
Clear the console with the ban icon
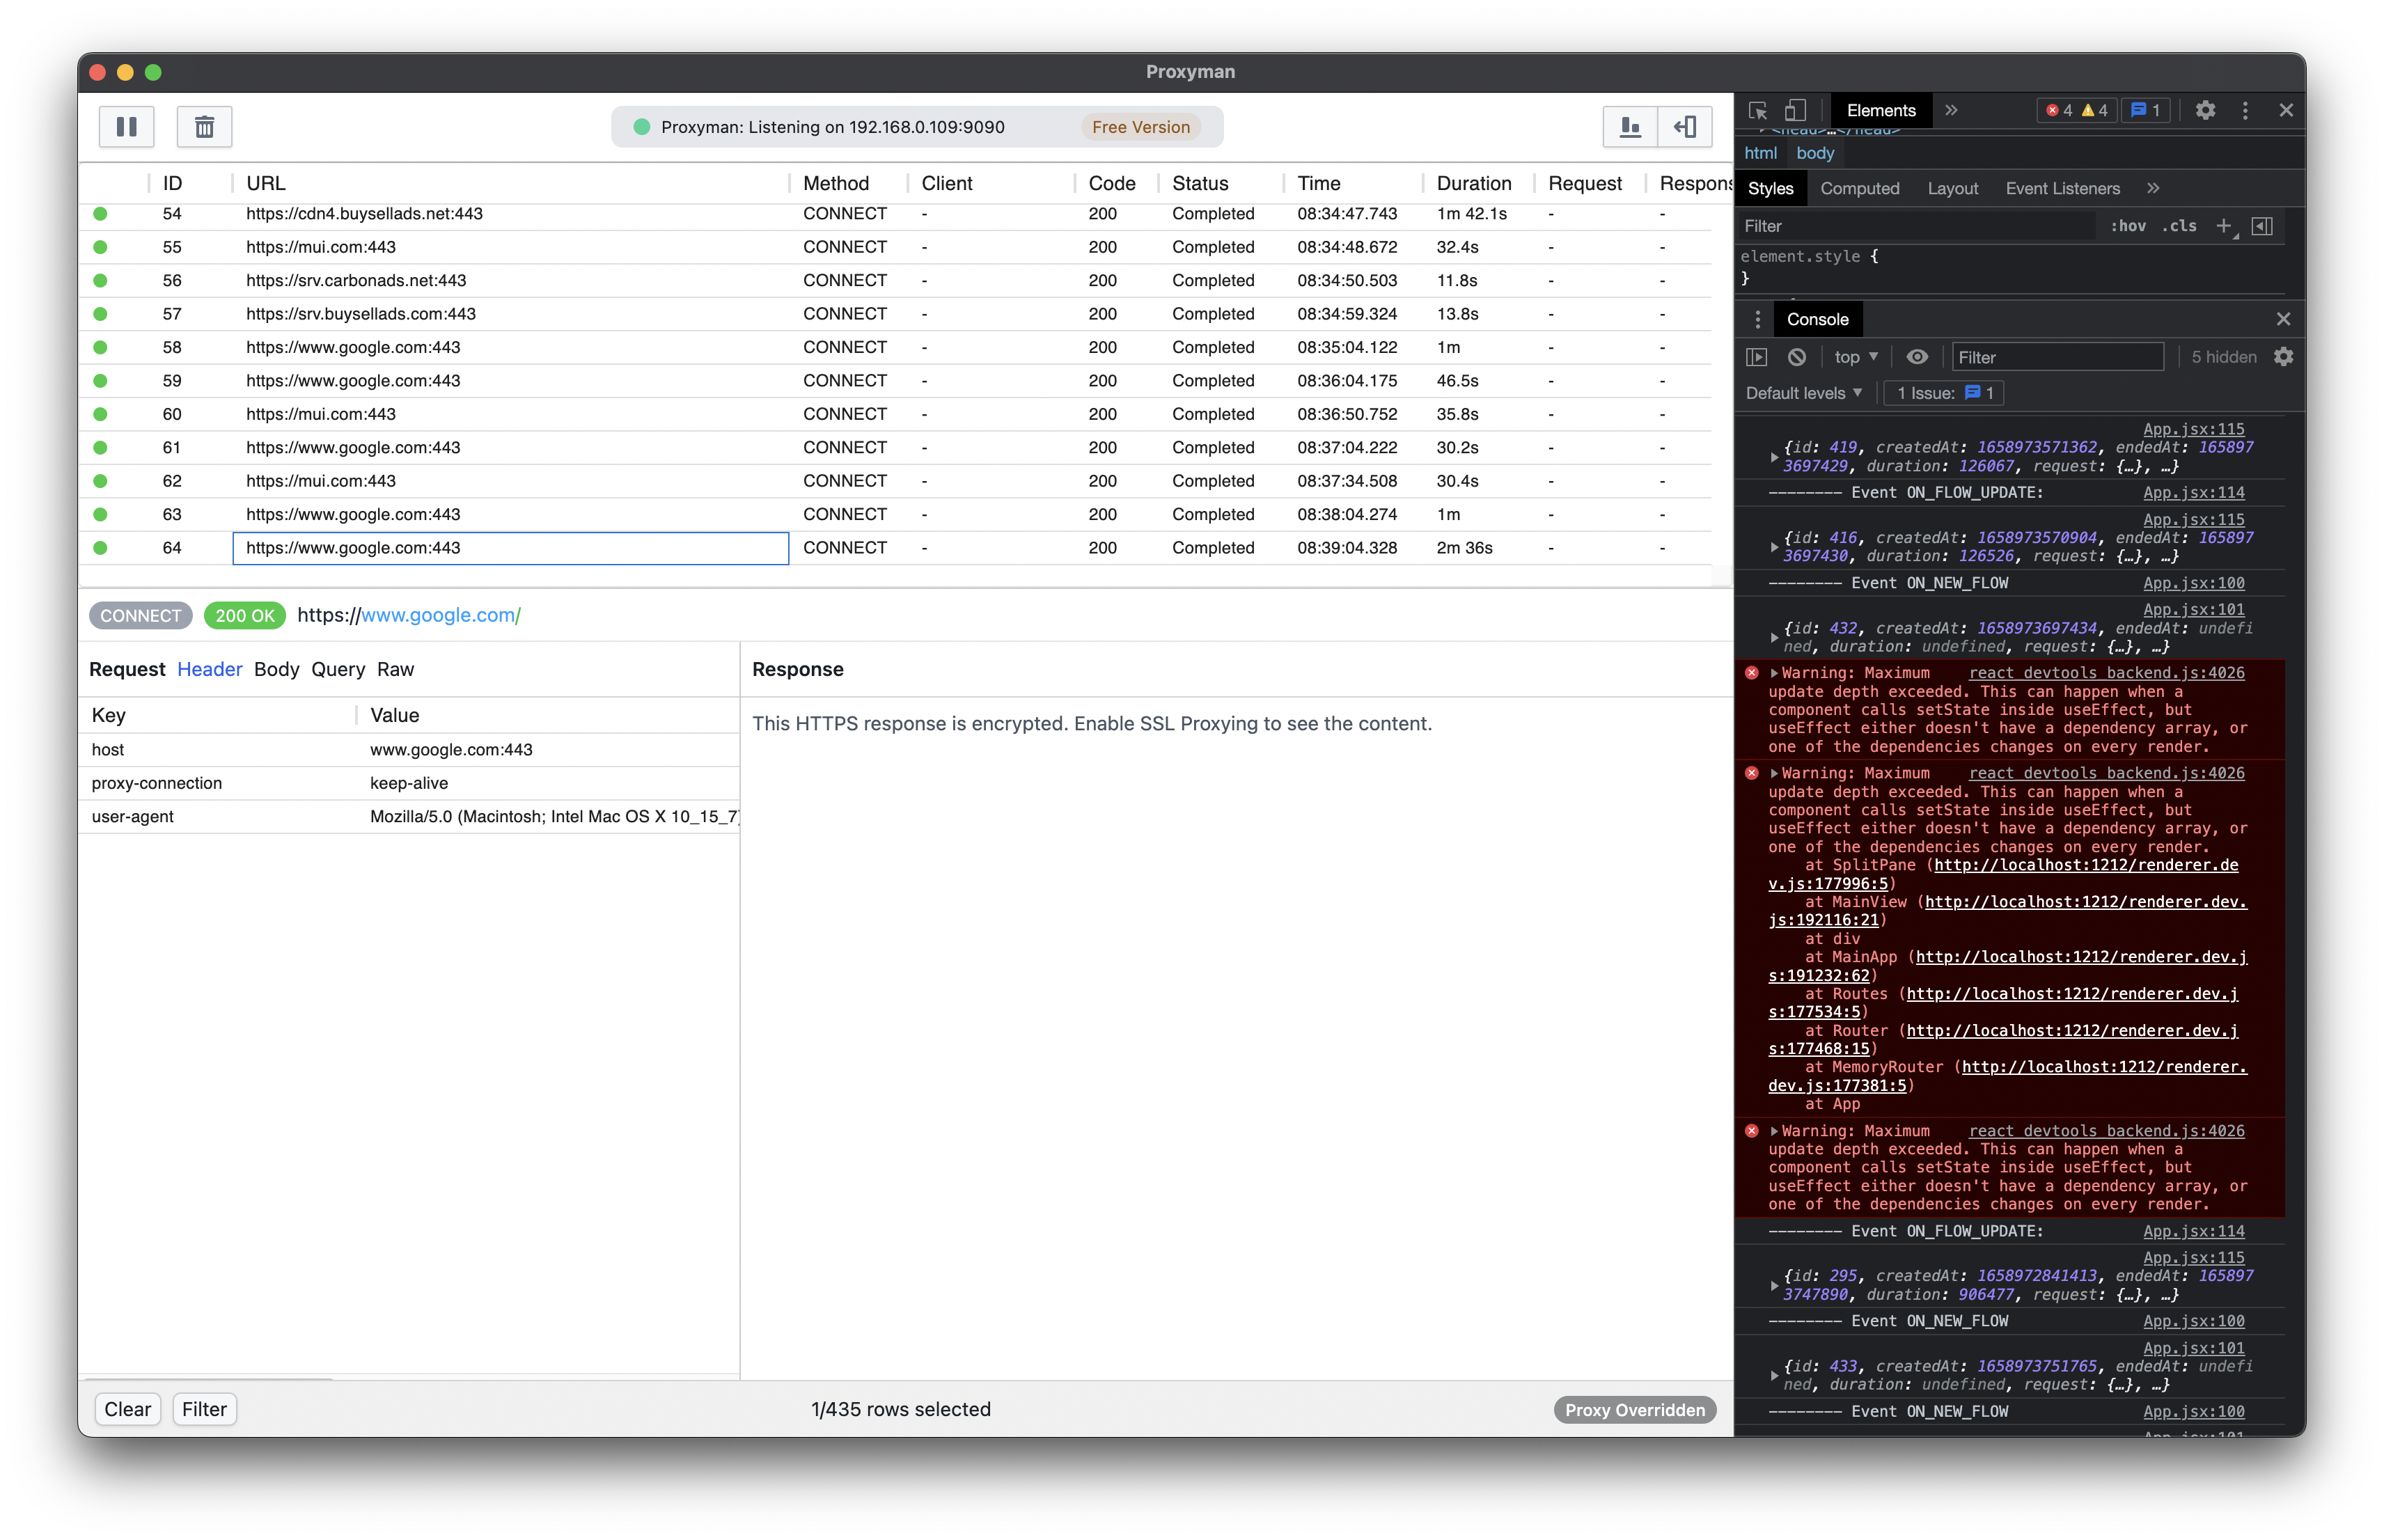[x=1797, y=357]
